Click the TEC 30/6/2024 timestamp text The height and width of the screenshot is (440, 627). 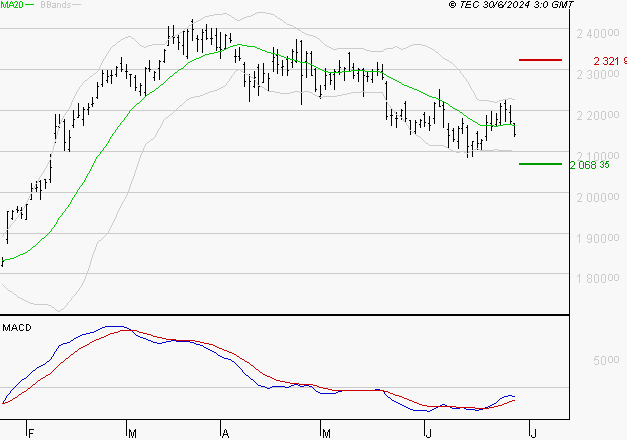[x=511, y=5]
